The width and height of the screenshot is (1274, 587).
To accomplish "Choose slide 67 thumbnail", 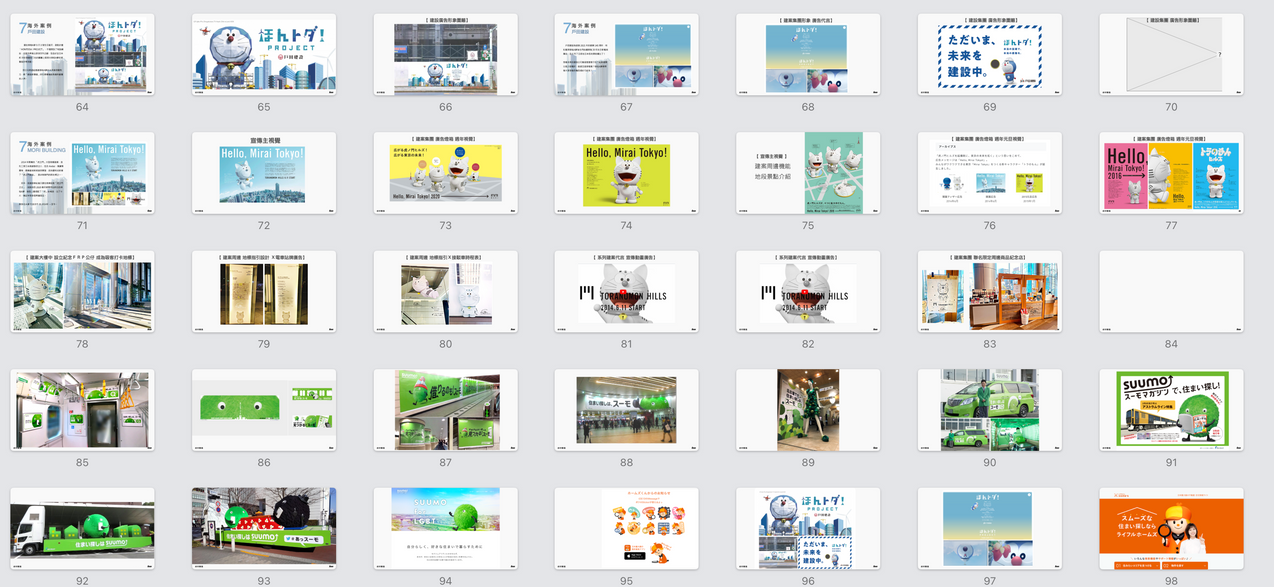I will pos(627,55).
